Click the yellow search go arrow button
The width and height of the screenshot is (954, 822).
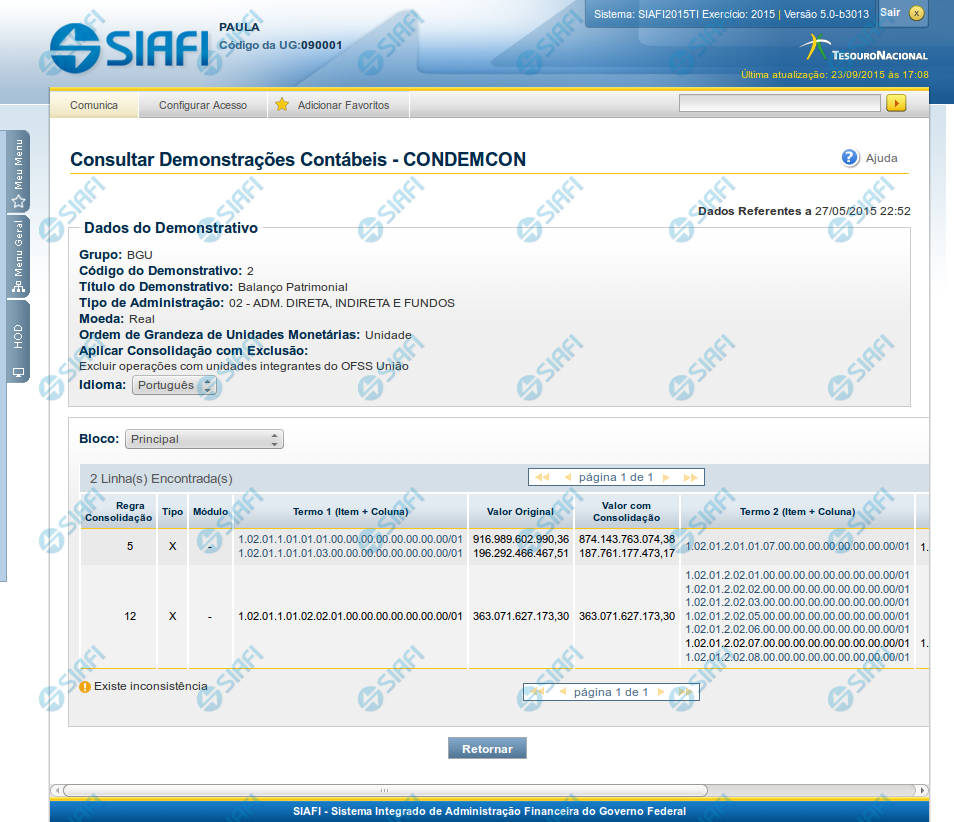[x=896, y=103]
